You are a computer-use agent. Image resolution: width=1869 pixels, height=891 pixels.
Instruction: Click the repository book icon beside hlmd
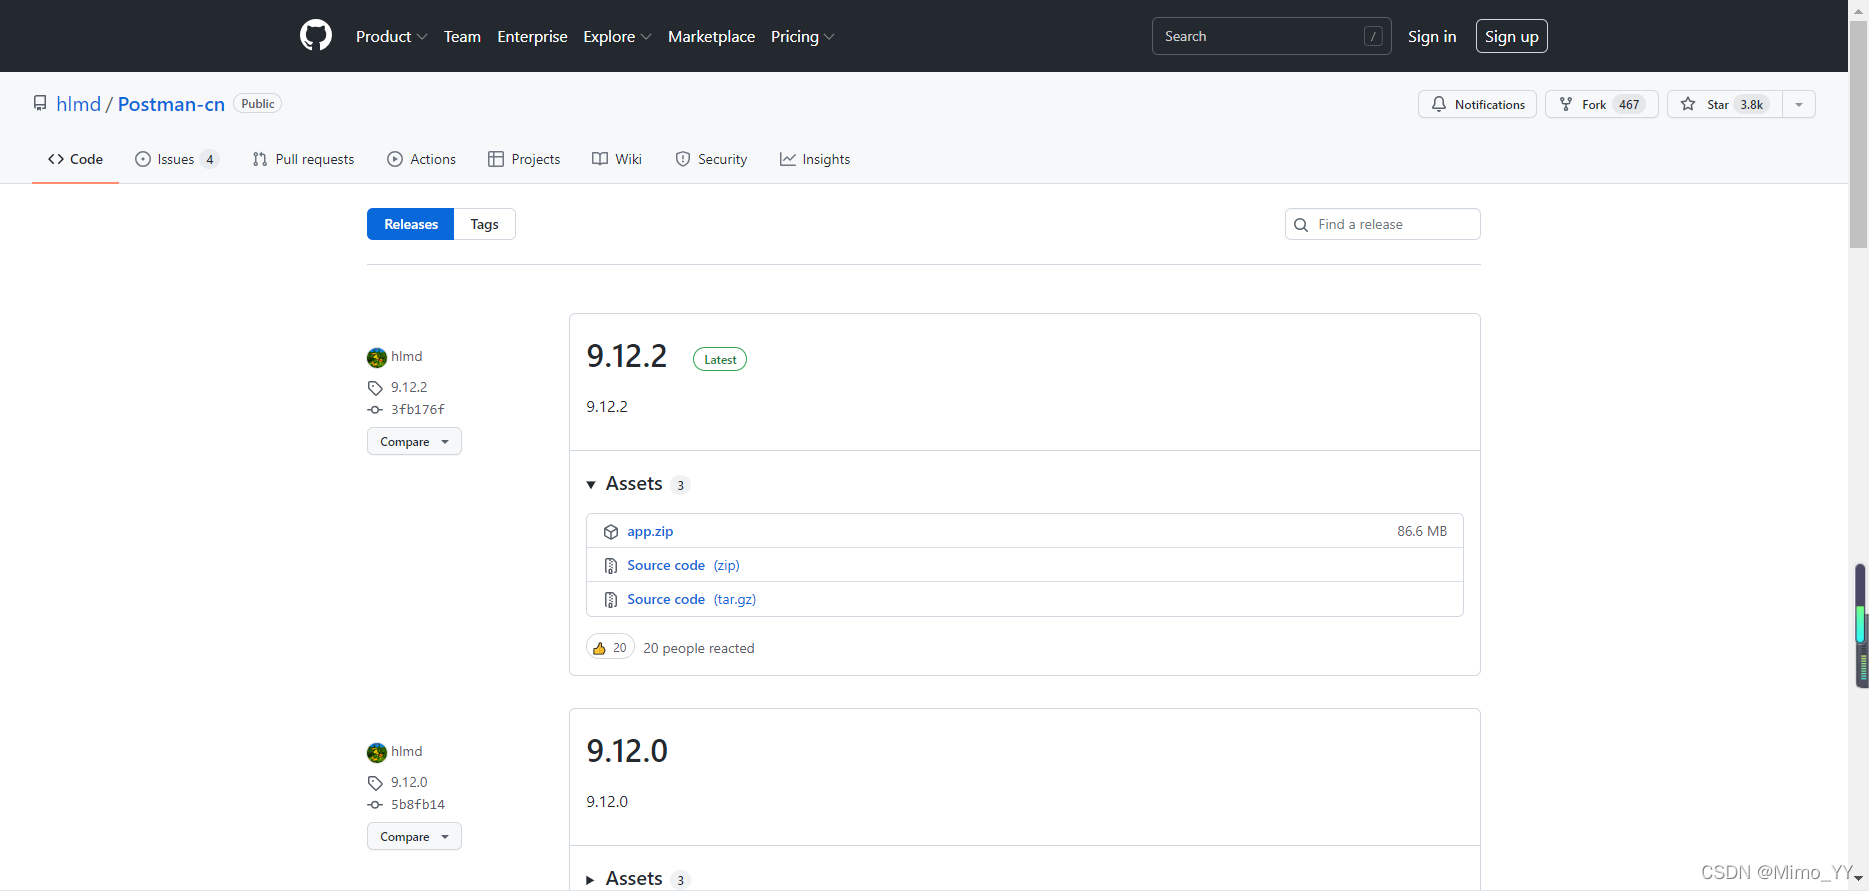(x=40, y=103)
